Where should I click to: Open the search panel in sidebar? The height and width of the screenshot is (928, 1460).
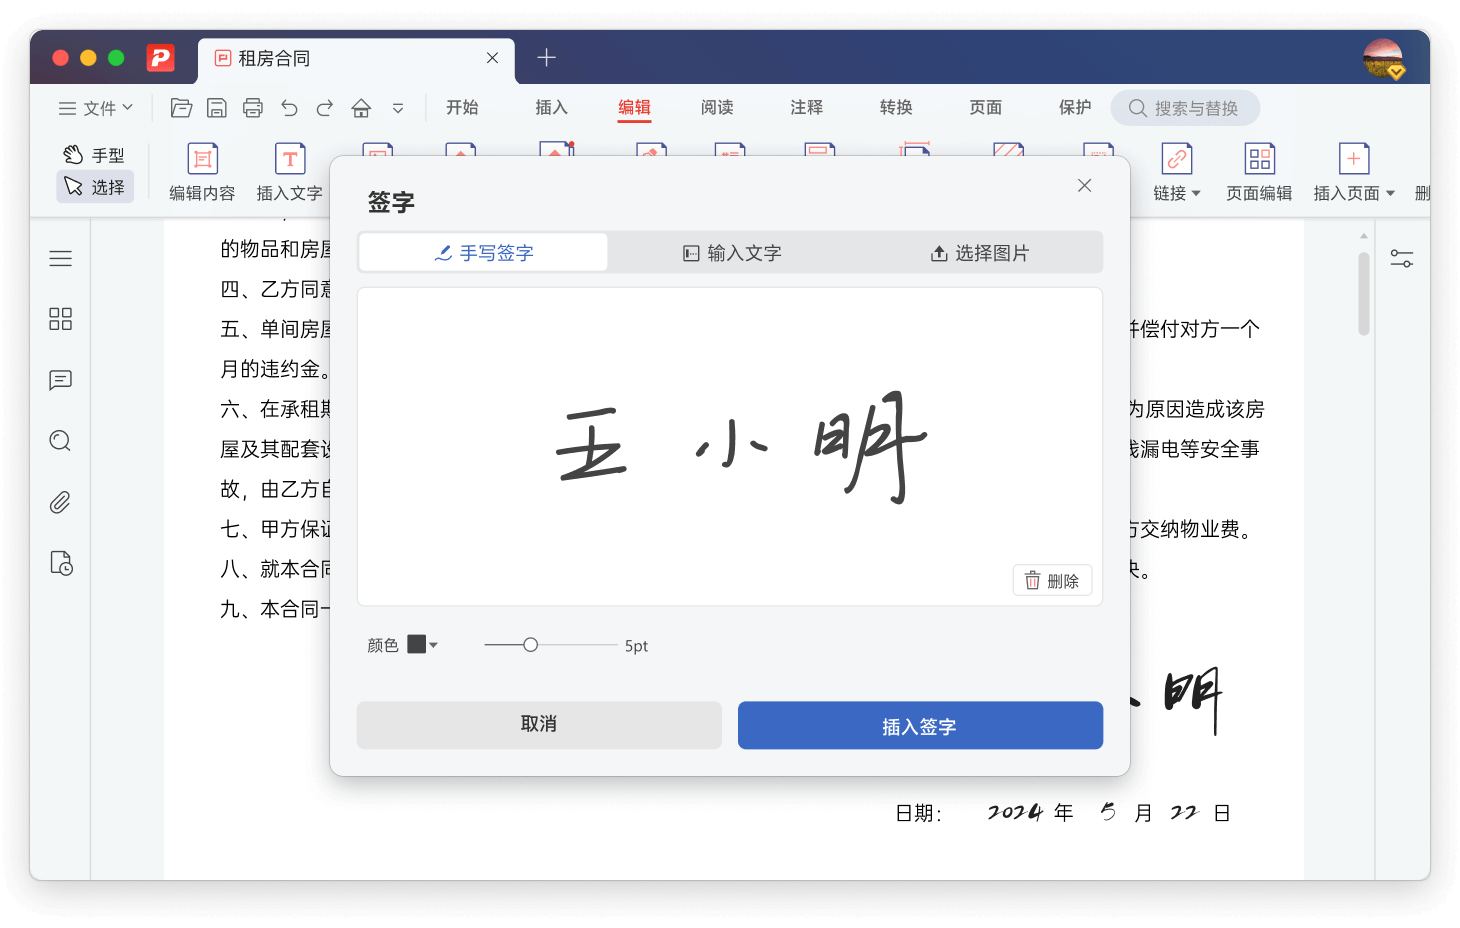pyautogui.click(x=60, y=441)
